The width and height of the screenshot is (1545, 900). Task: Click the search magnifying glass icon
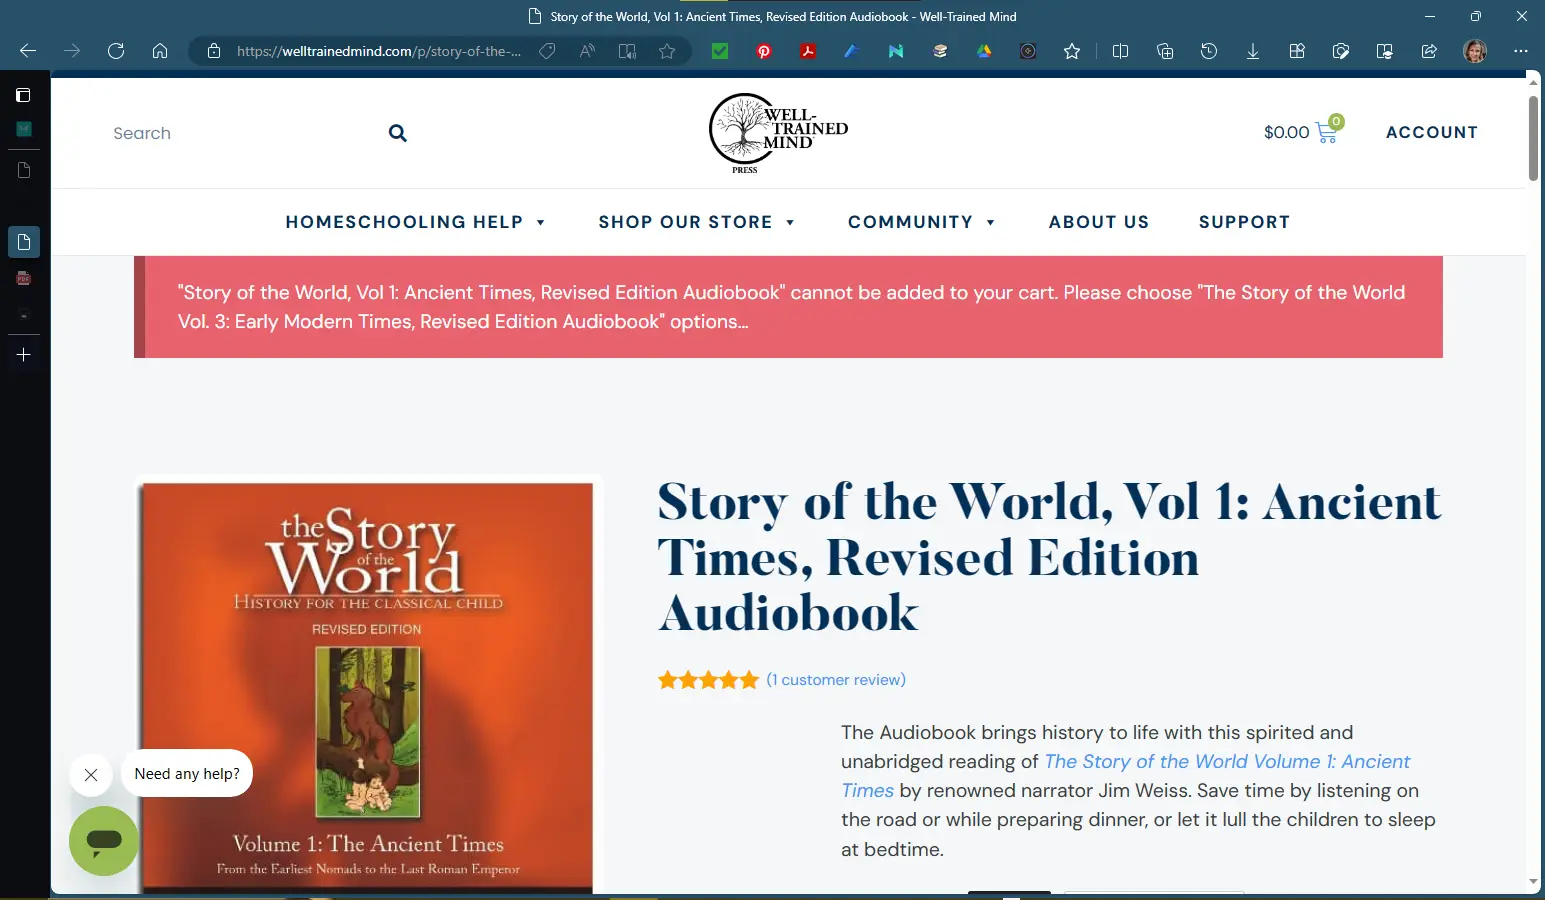coord(397,133)
